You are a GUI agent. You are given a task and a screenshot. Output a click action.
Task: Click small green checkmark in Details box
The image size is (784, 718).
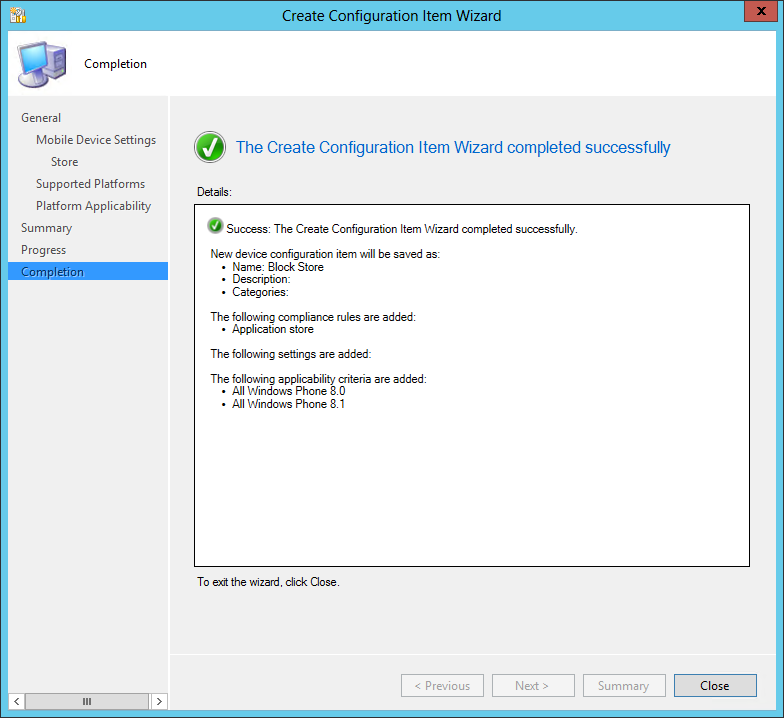pyautogui.click(x=215, y=226)
